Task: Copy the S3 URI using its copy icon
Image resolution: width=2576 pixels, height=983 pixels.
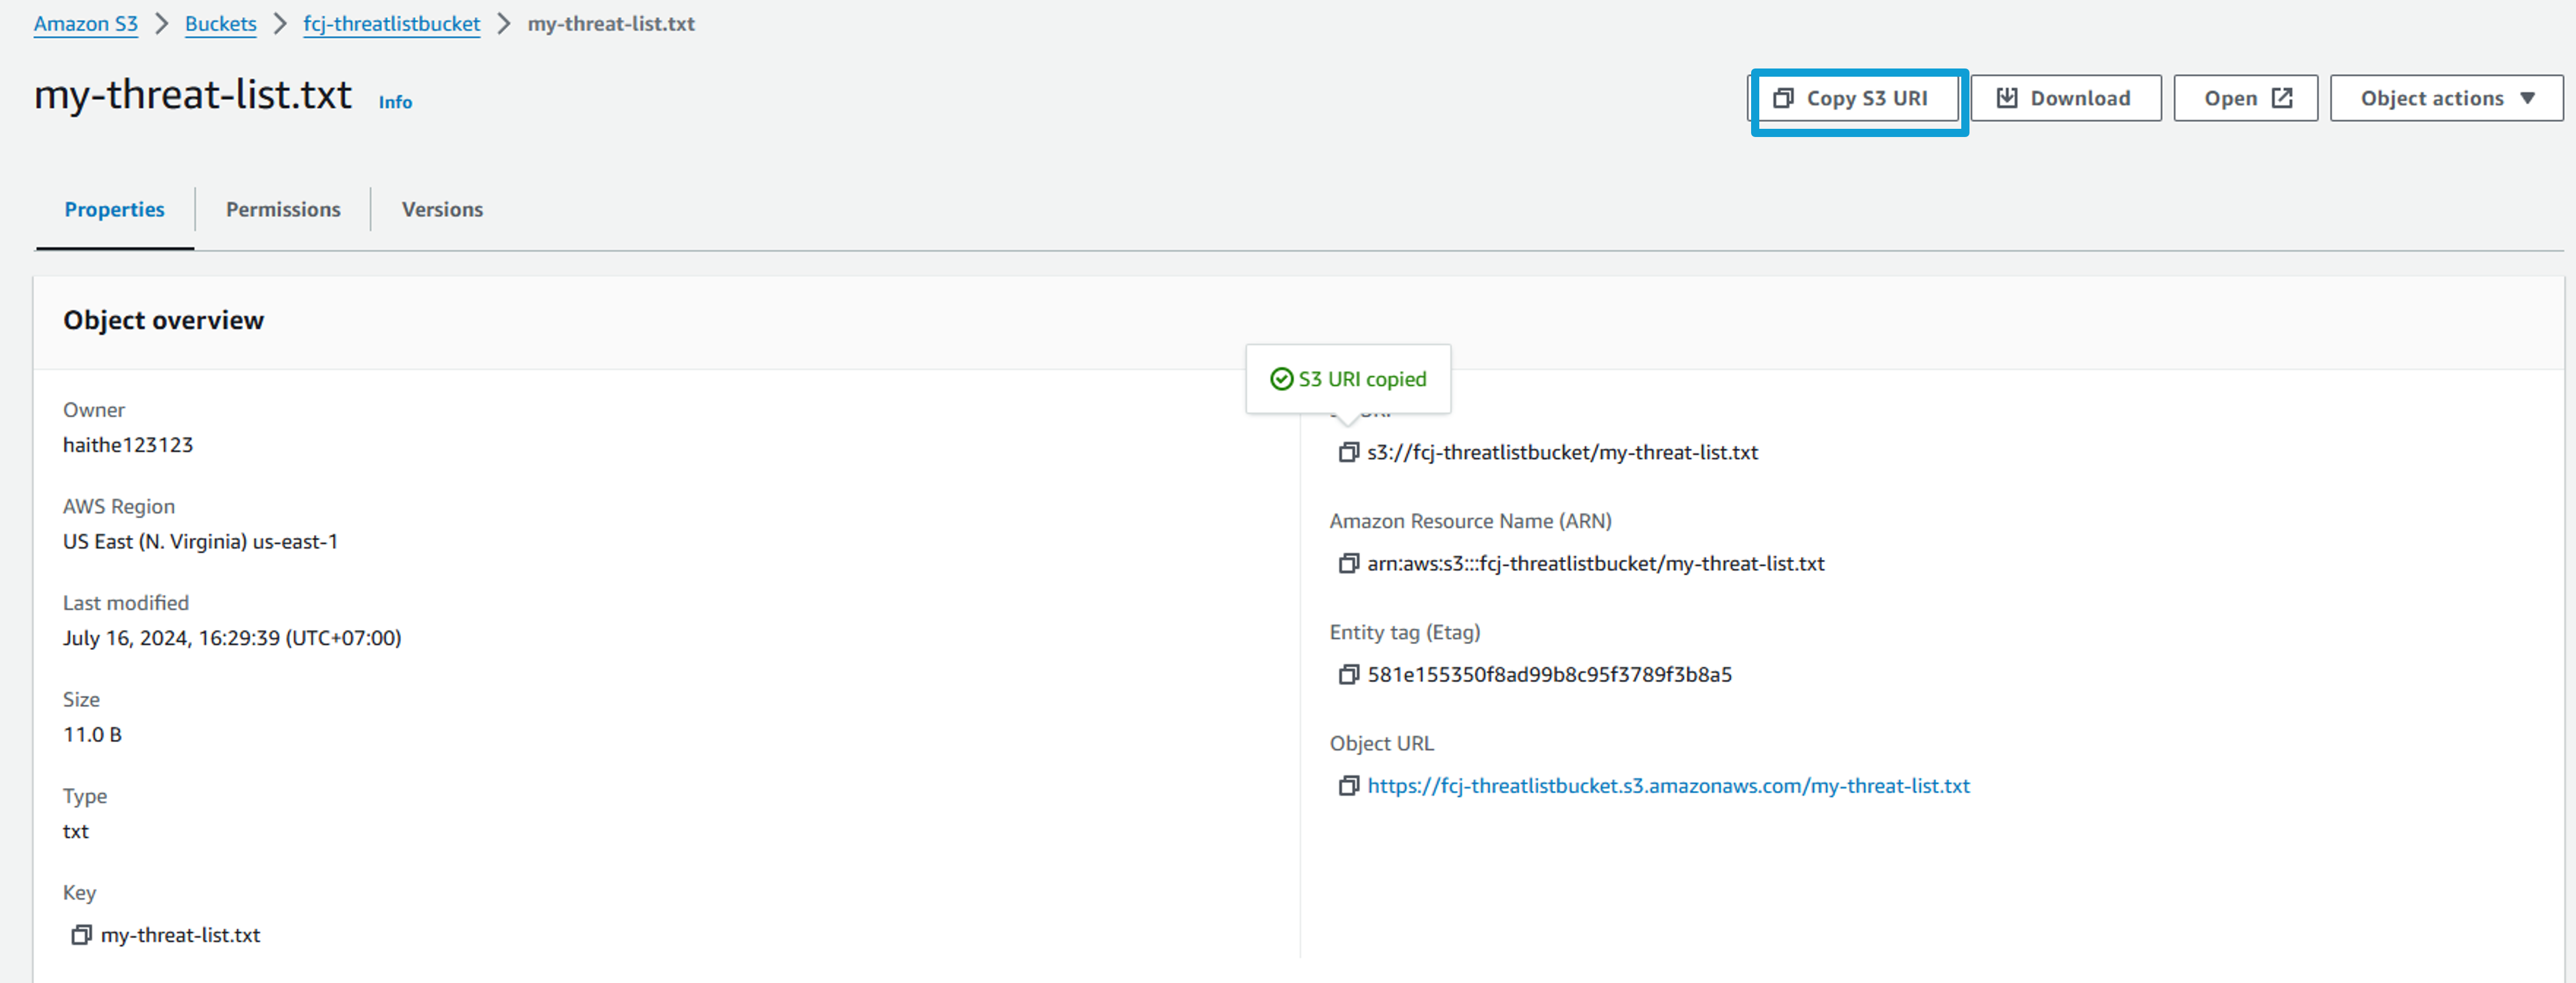Action: tap(1348, 453)
